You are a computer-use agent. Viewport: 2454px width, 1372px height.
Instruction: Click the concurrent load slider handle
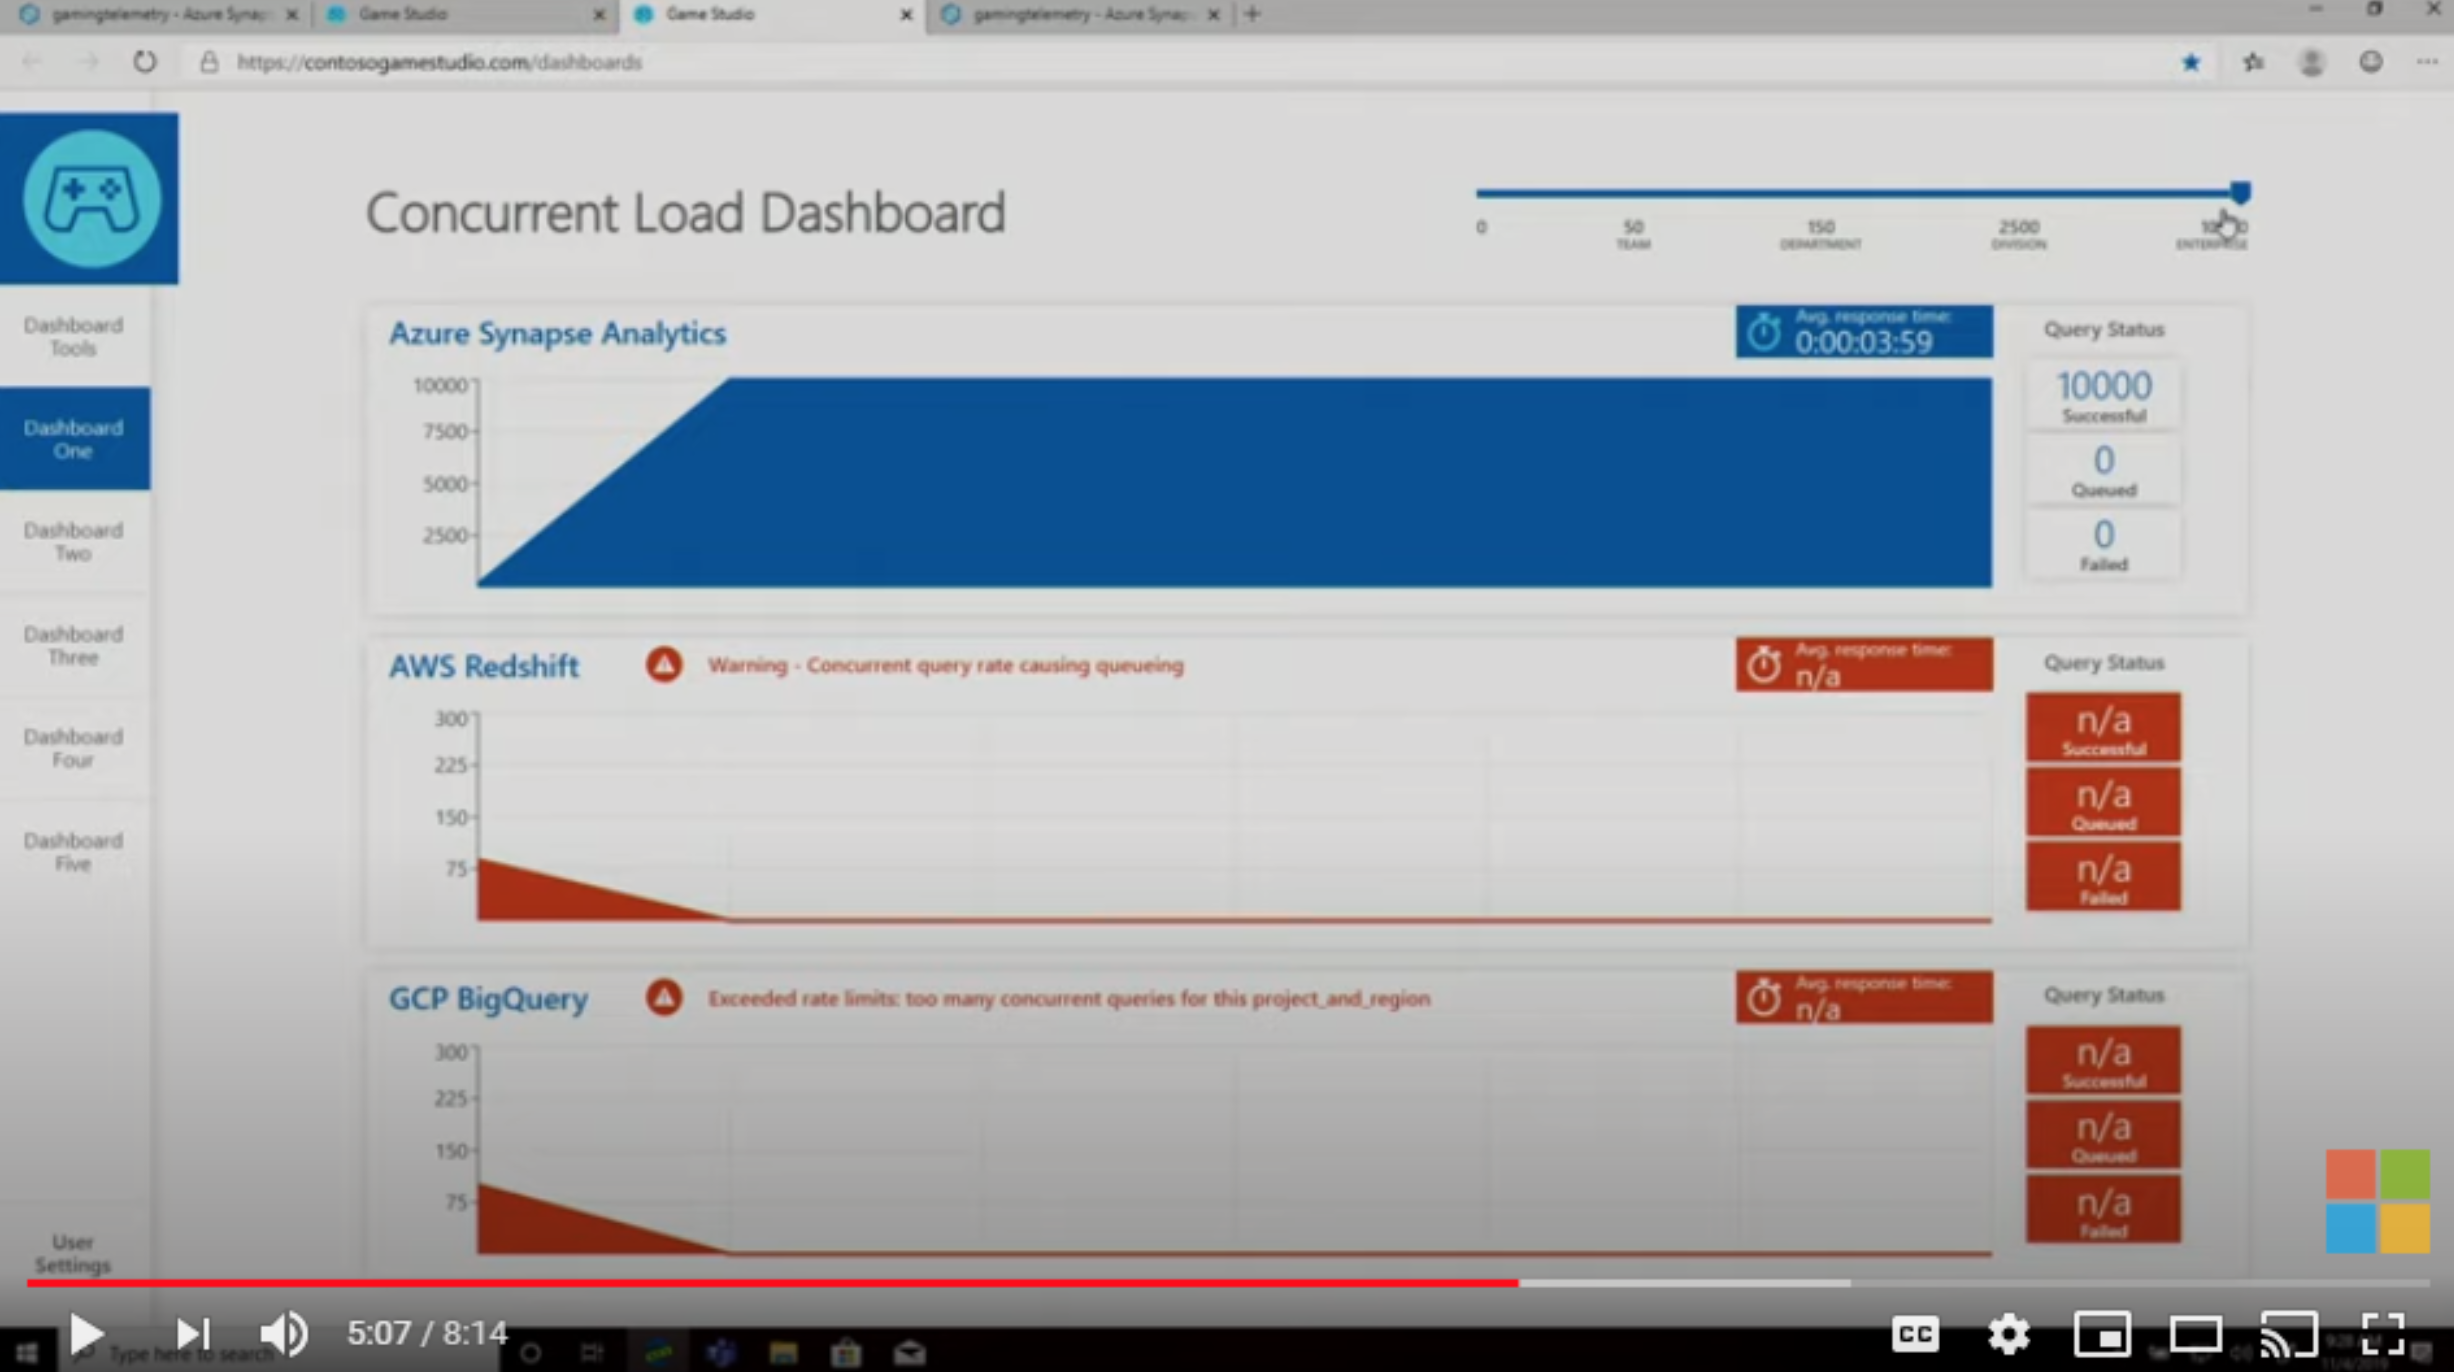click(2240, 193)
